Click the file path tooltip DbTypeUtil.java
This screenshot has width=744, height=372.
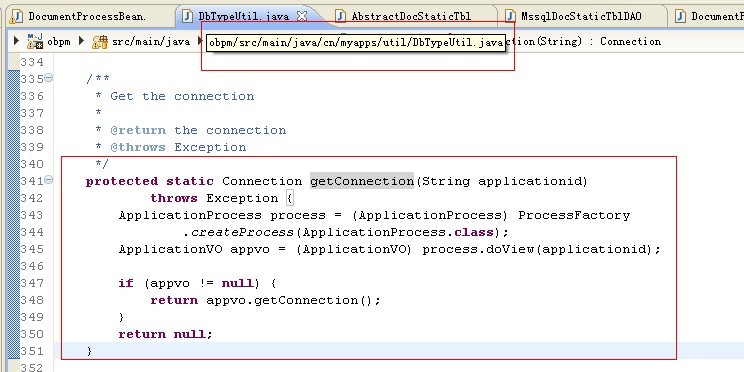click(x=355, y=42)
